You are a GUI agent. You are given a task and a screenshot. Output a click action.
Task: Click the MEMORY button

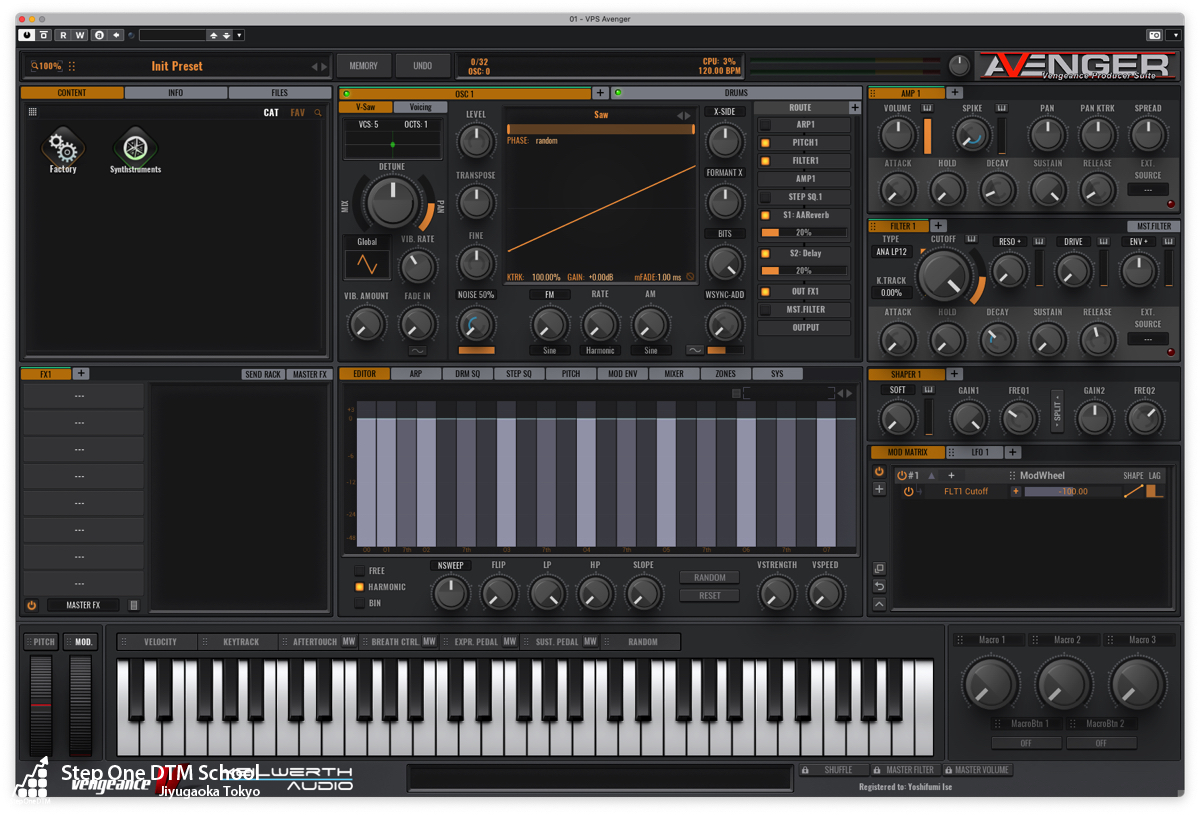363,66
